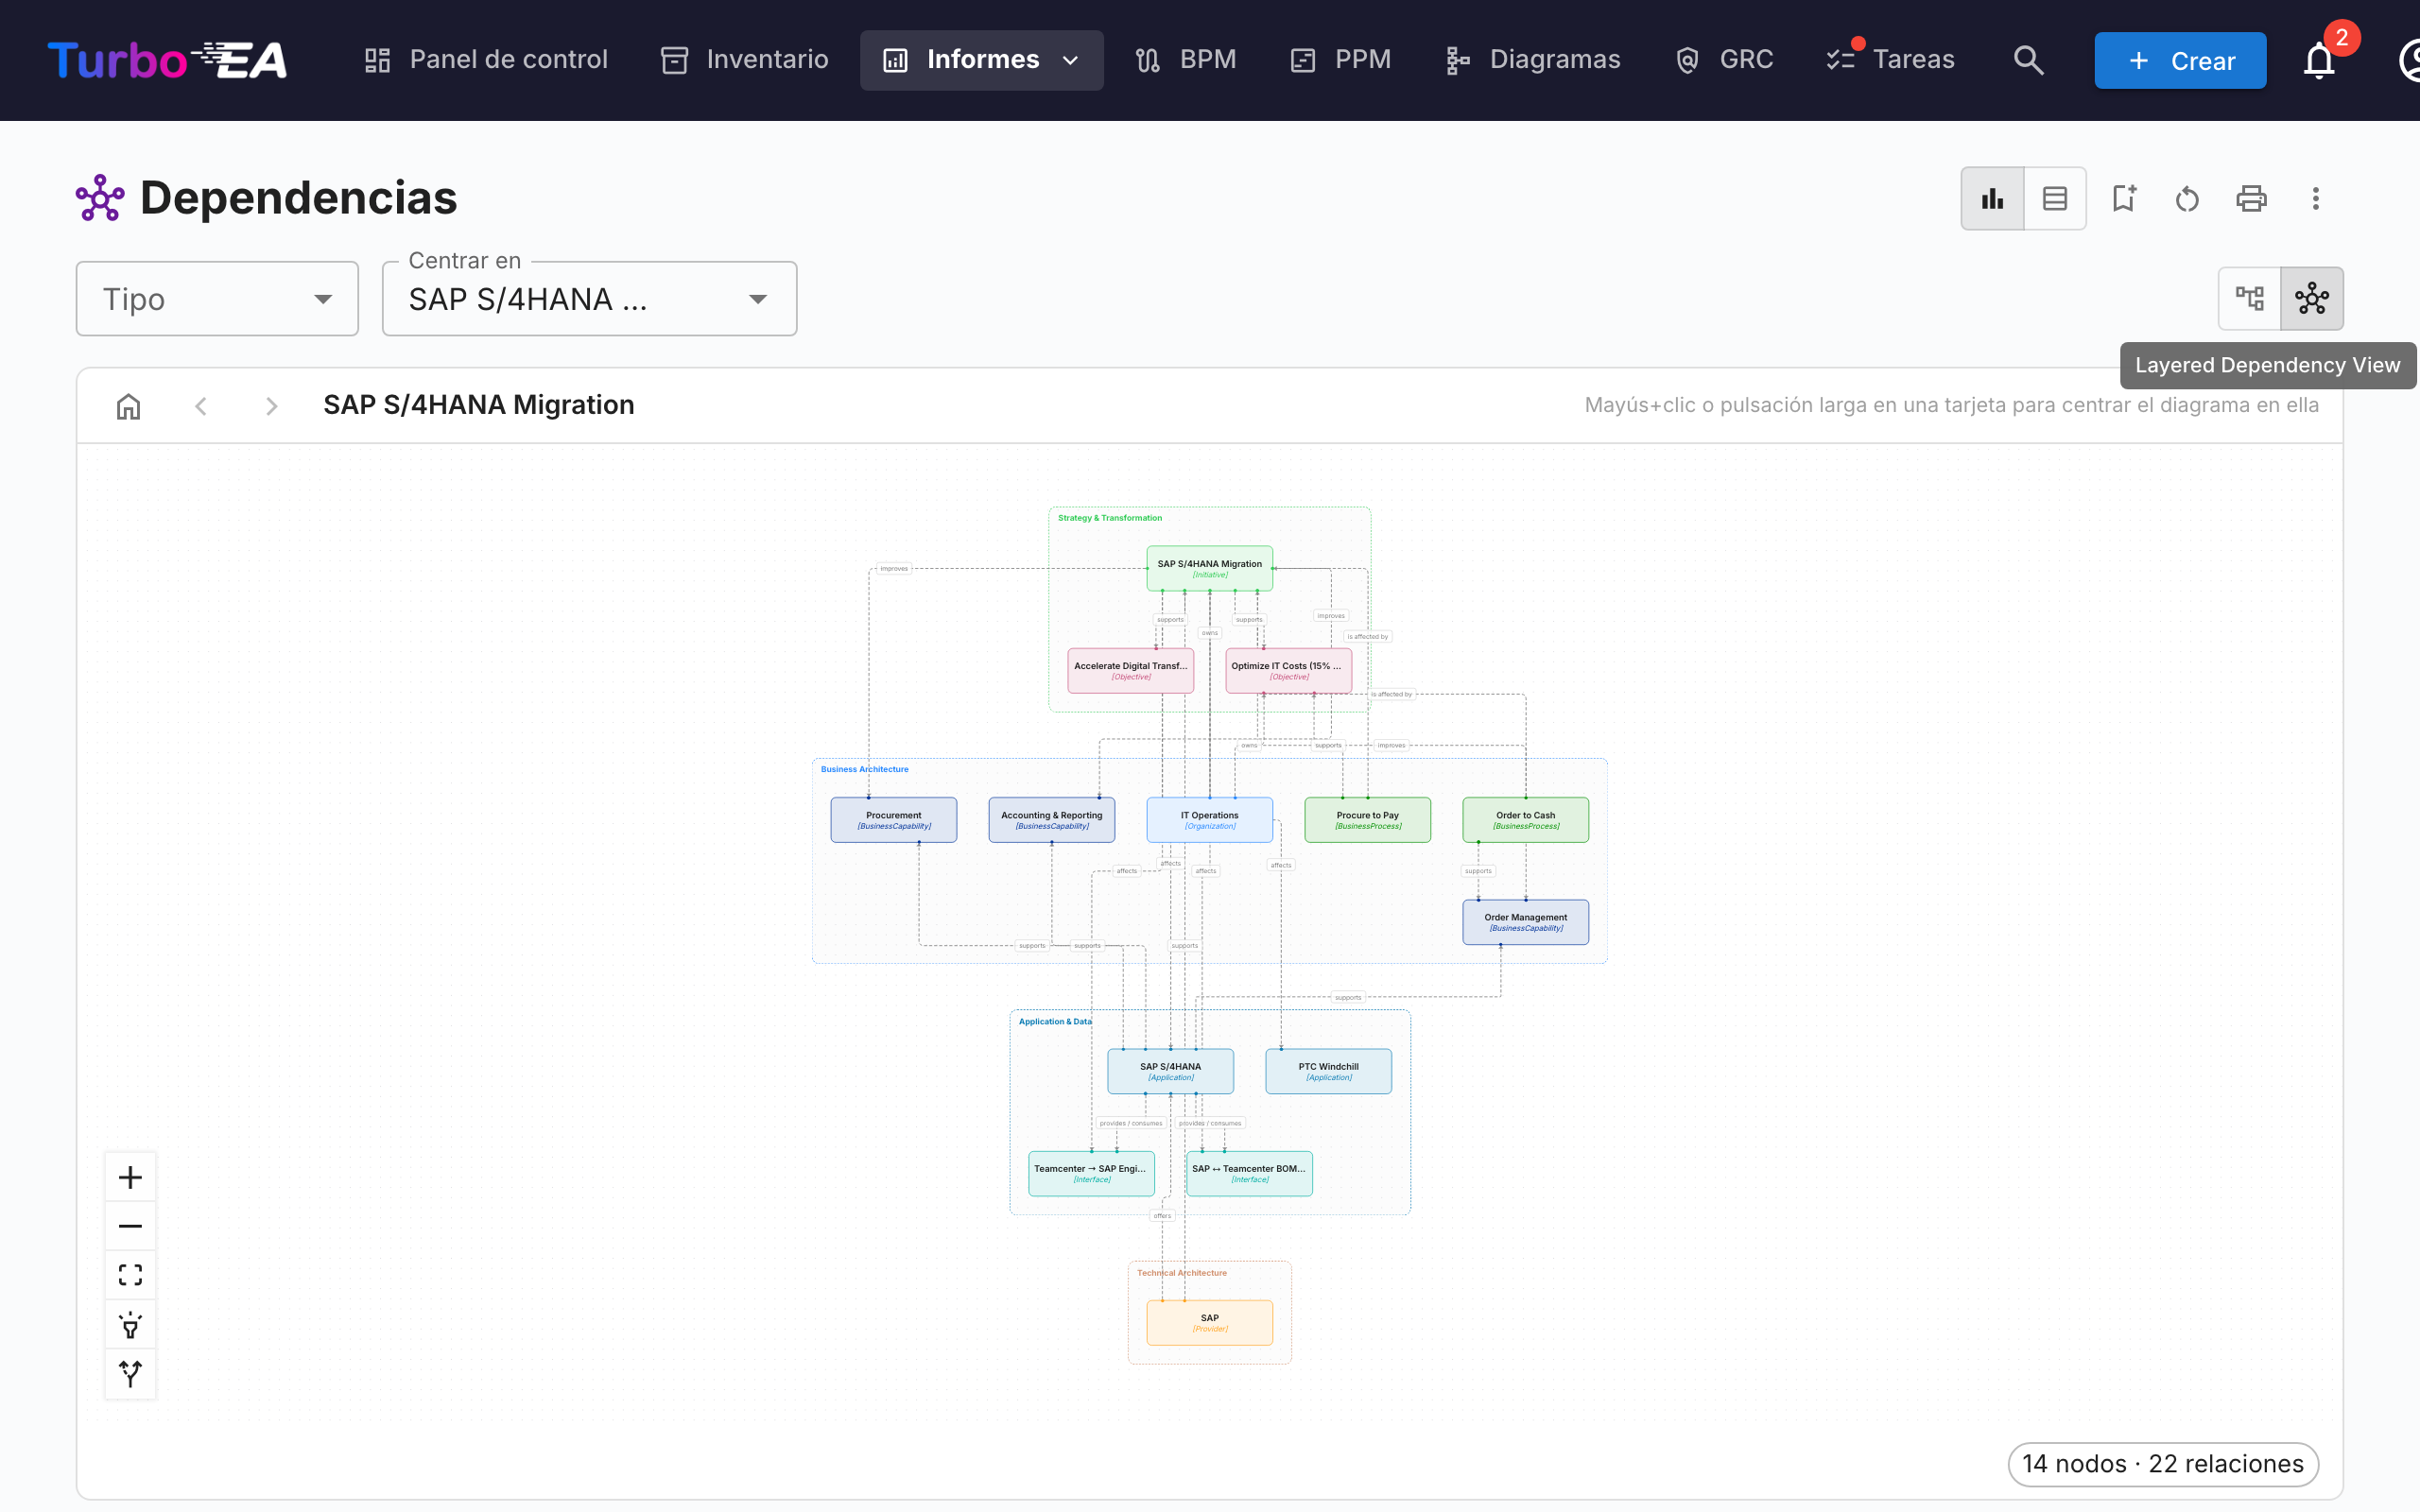
Task: Click the Business Architecture layer label
Action: pos(864,769)
